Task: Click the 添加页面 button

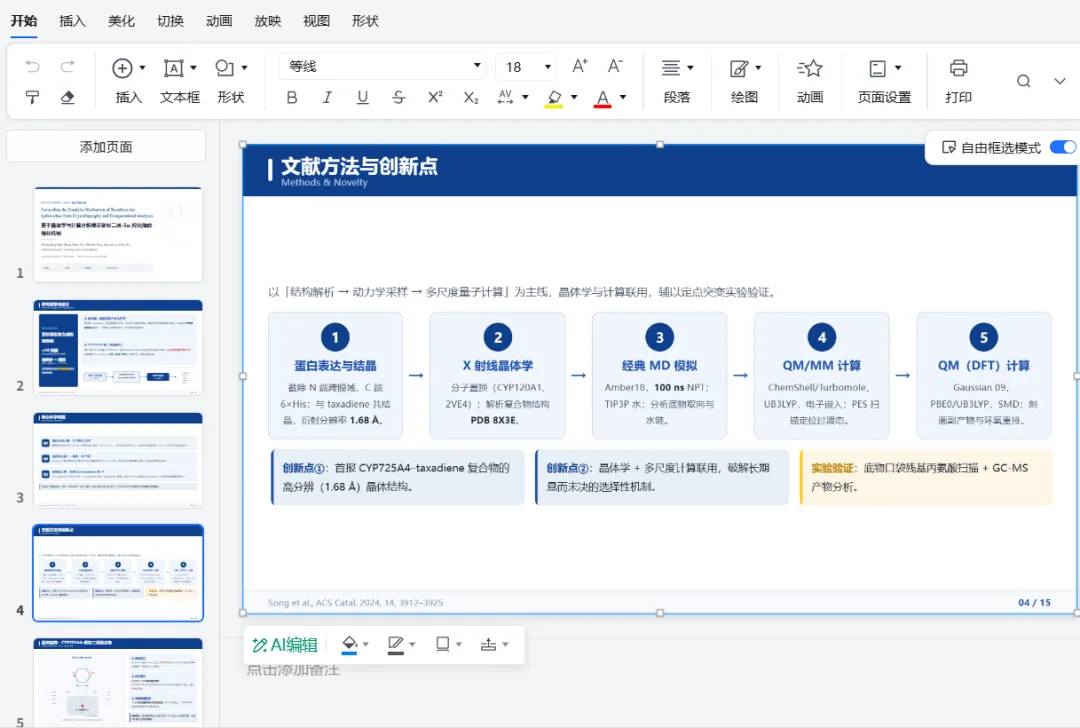Action: tap(106, 147)
